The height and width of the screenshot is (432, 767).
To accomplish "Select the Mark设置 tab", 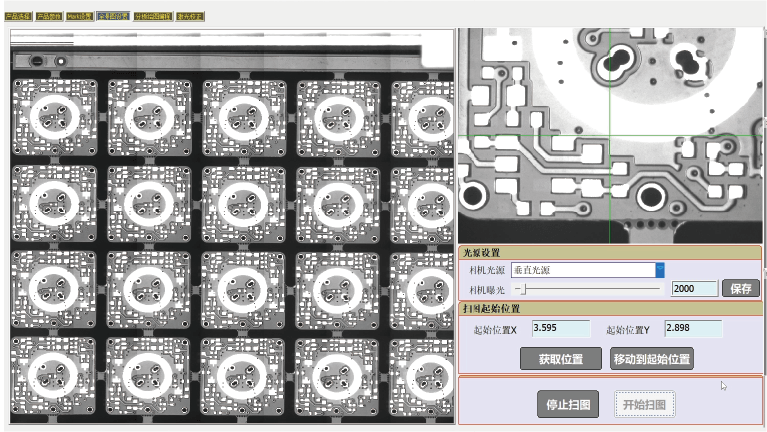I will click(x=80, y=17).
